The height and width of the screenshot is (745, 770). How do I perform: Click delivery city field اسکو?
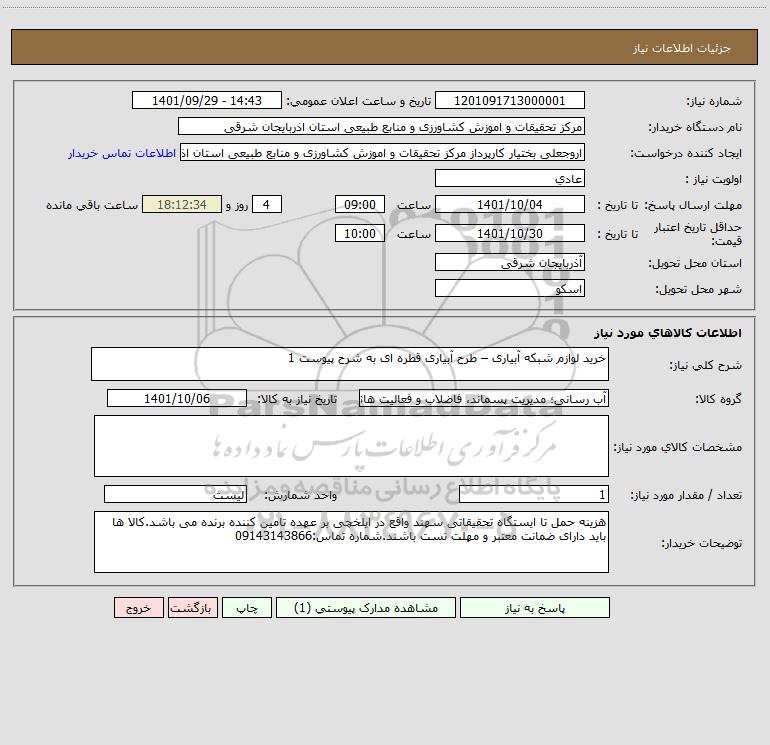(x=510, y=288)
